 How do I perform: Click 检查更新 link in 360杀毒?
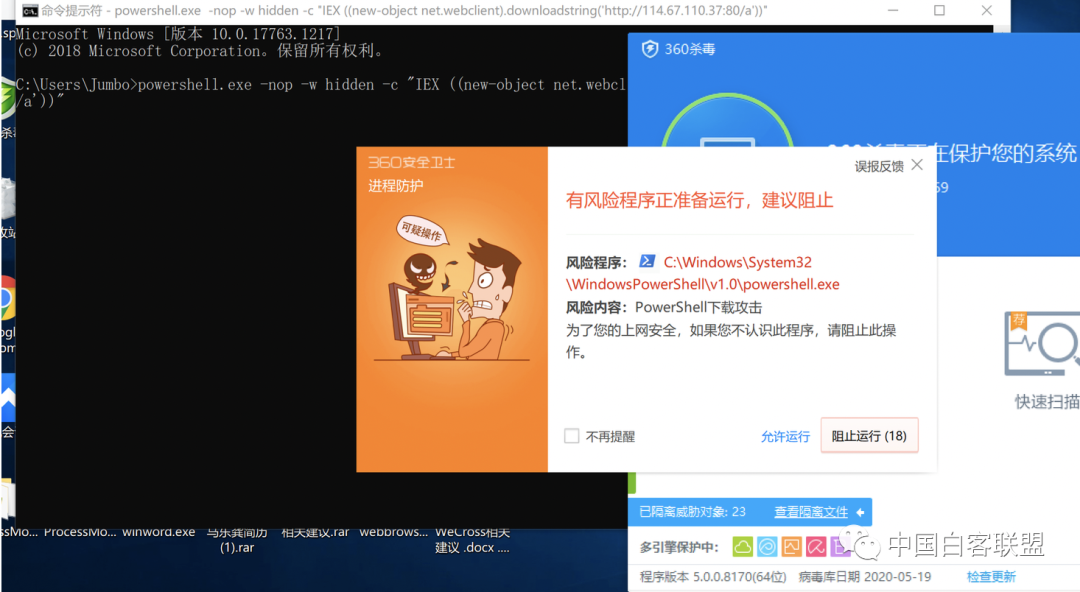pyautogui.click(x=991, y=577)
